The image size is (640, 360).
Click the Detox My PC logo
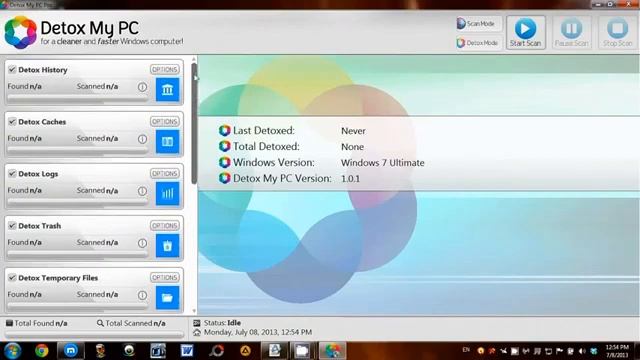(20, 33)
